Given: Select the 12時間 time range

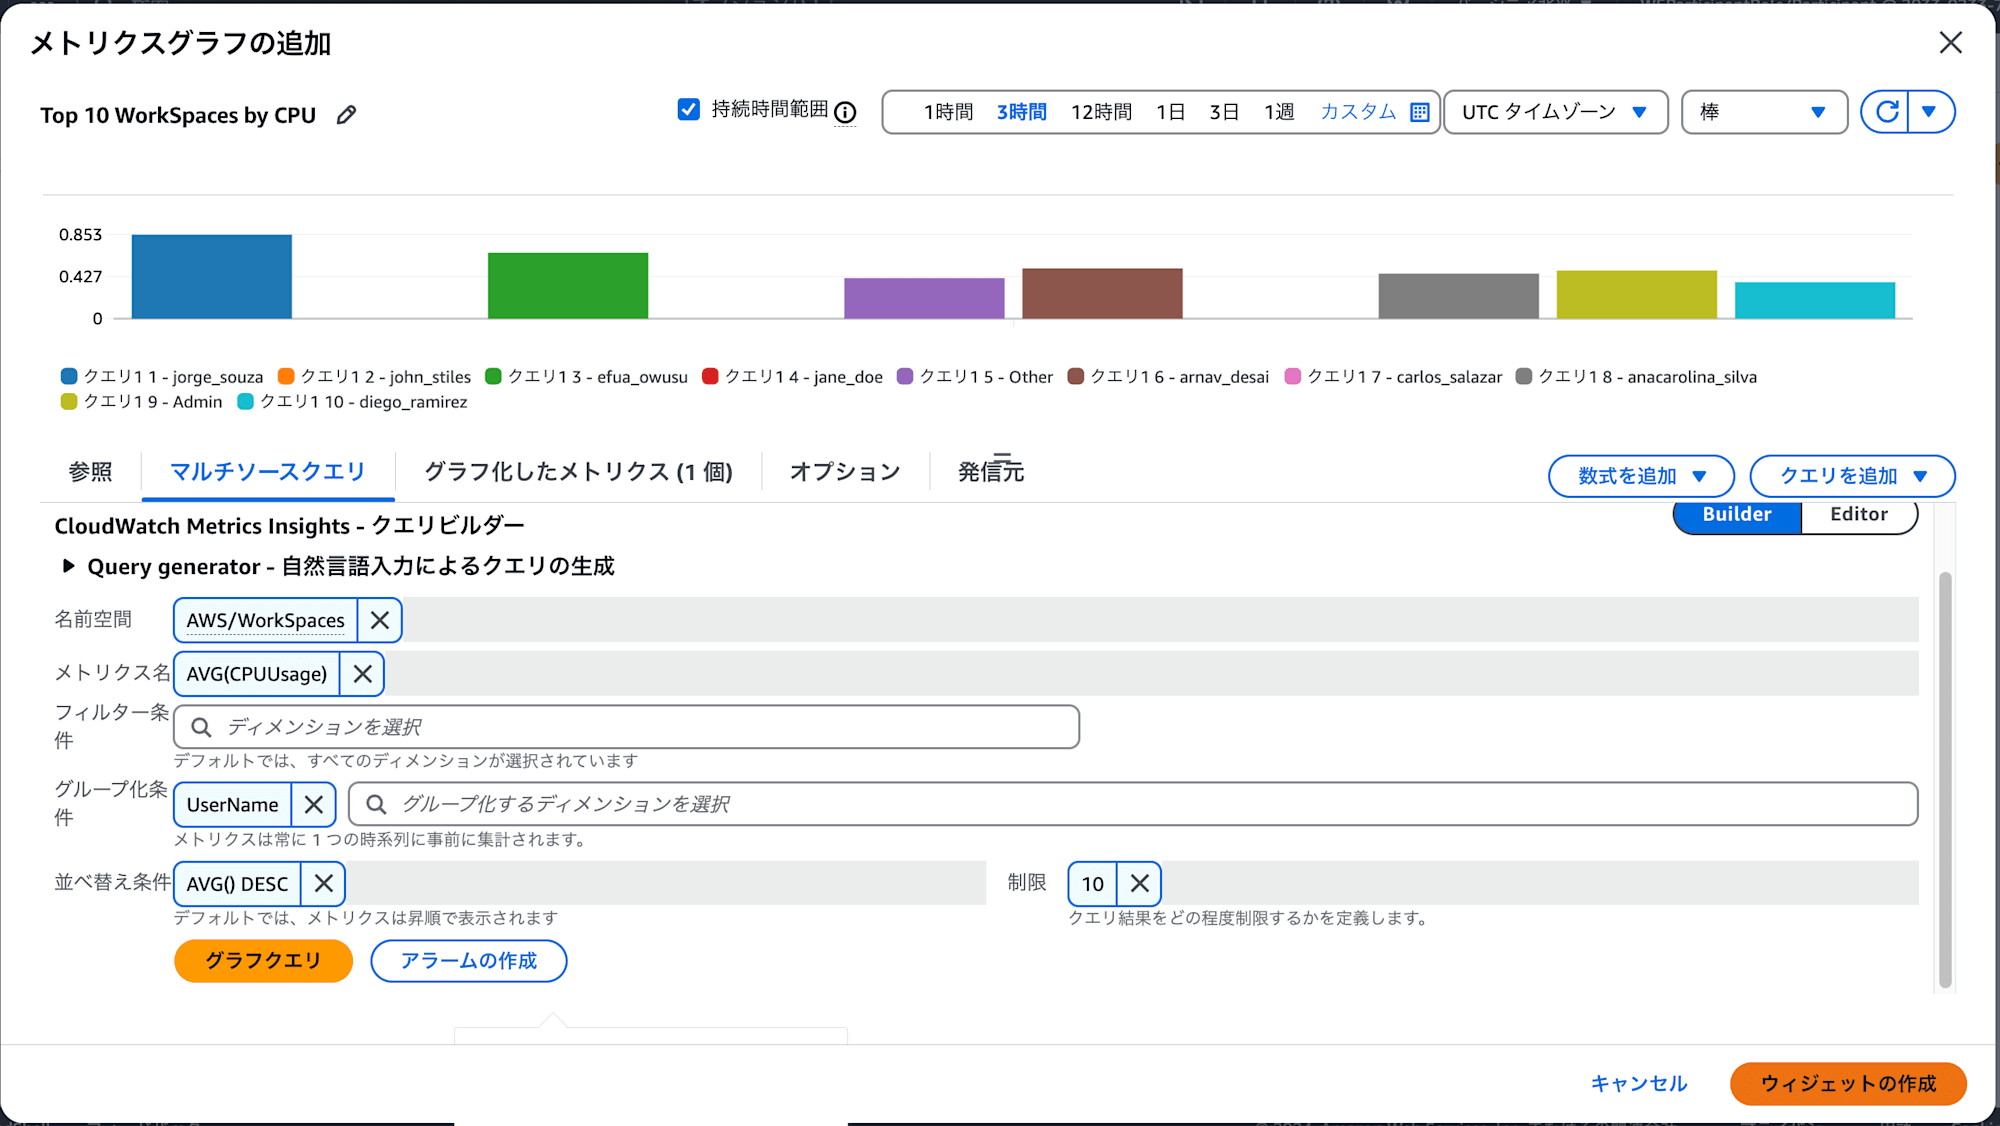Looking at the screenshot, I should [x=1101, y=112].
